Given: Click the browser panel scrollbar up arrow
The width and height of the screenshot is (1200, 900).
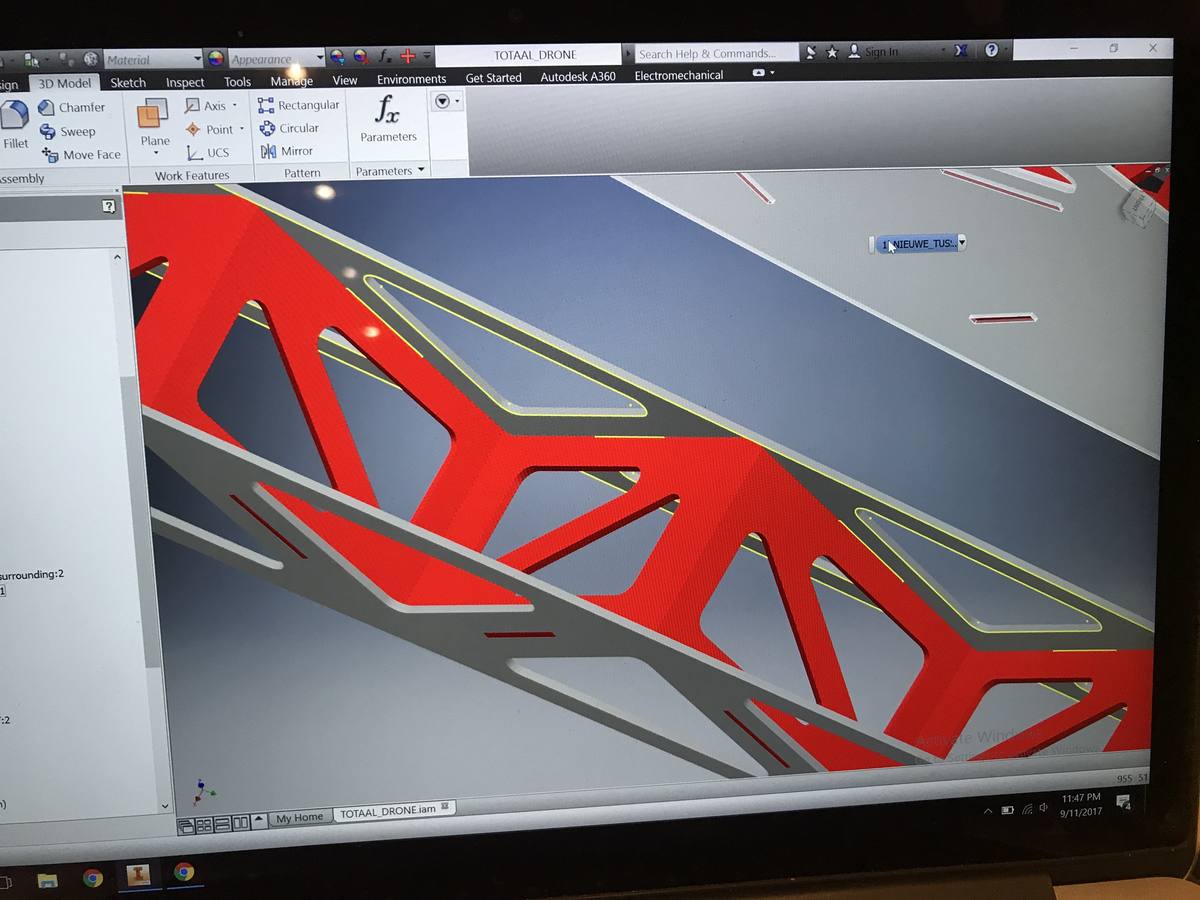Looking at the screenshot, I should 119,257.
